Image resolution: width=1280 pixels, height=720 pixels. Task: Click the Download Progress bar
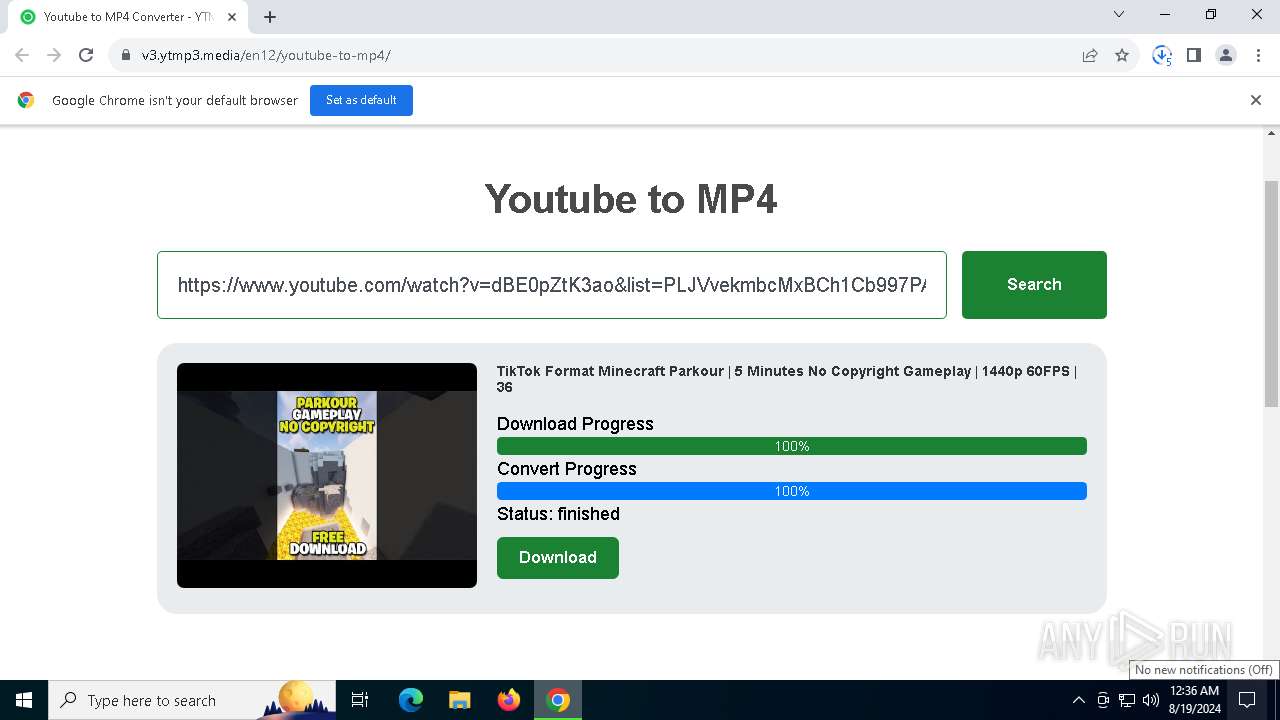(x=792, y=446)
